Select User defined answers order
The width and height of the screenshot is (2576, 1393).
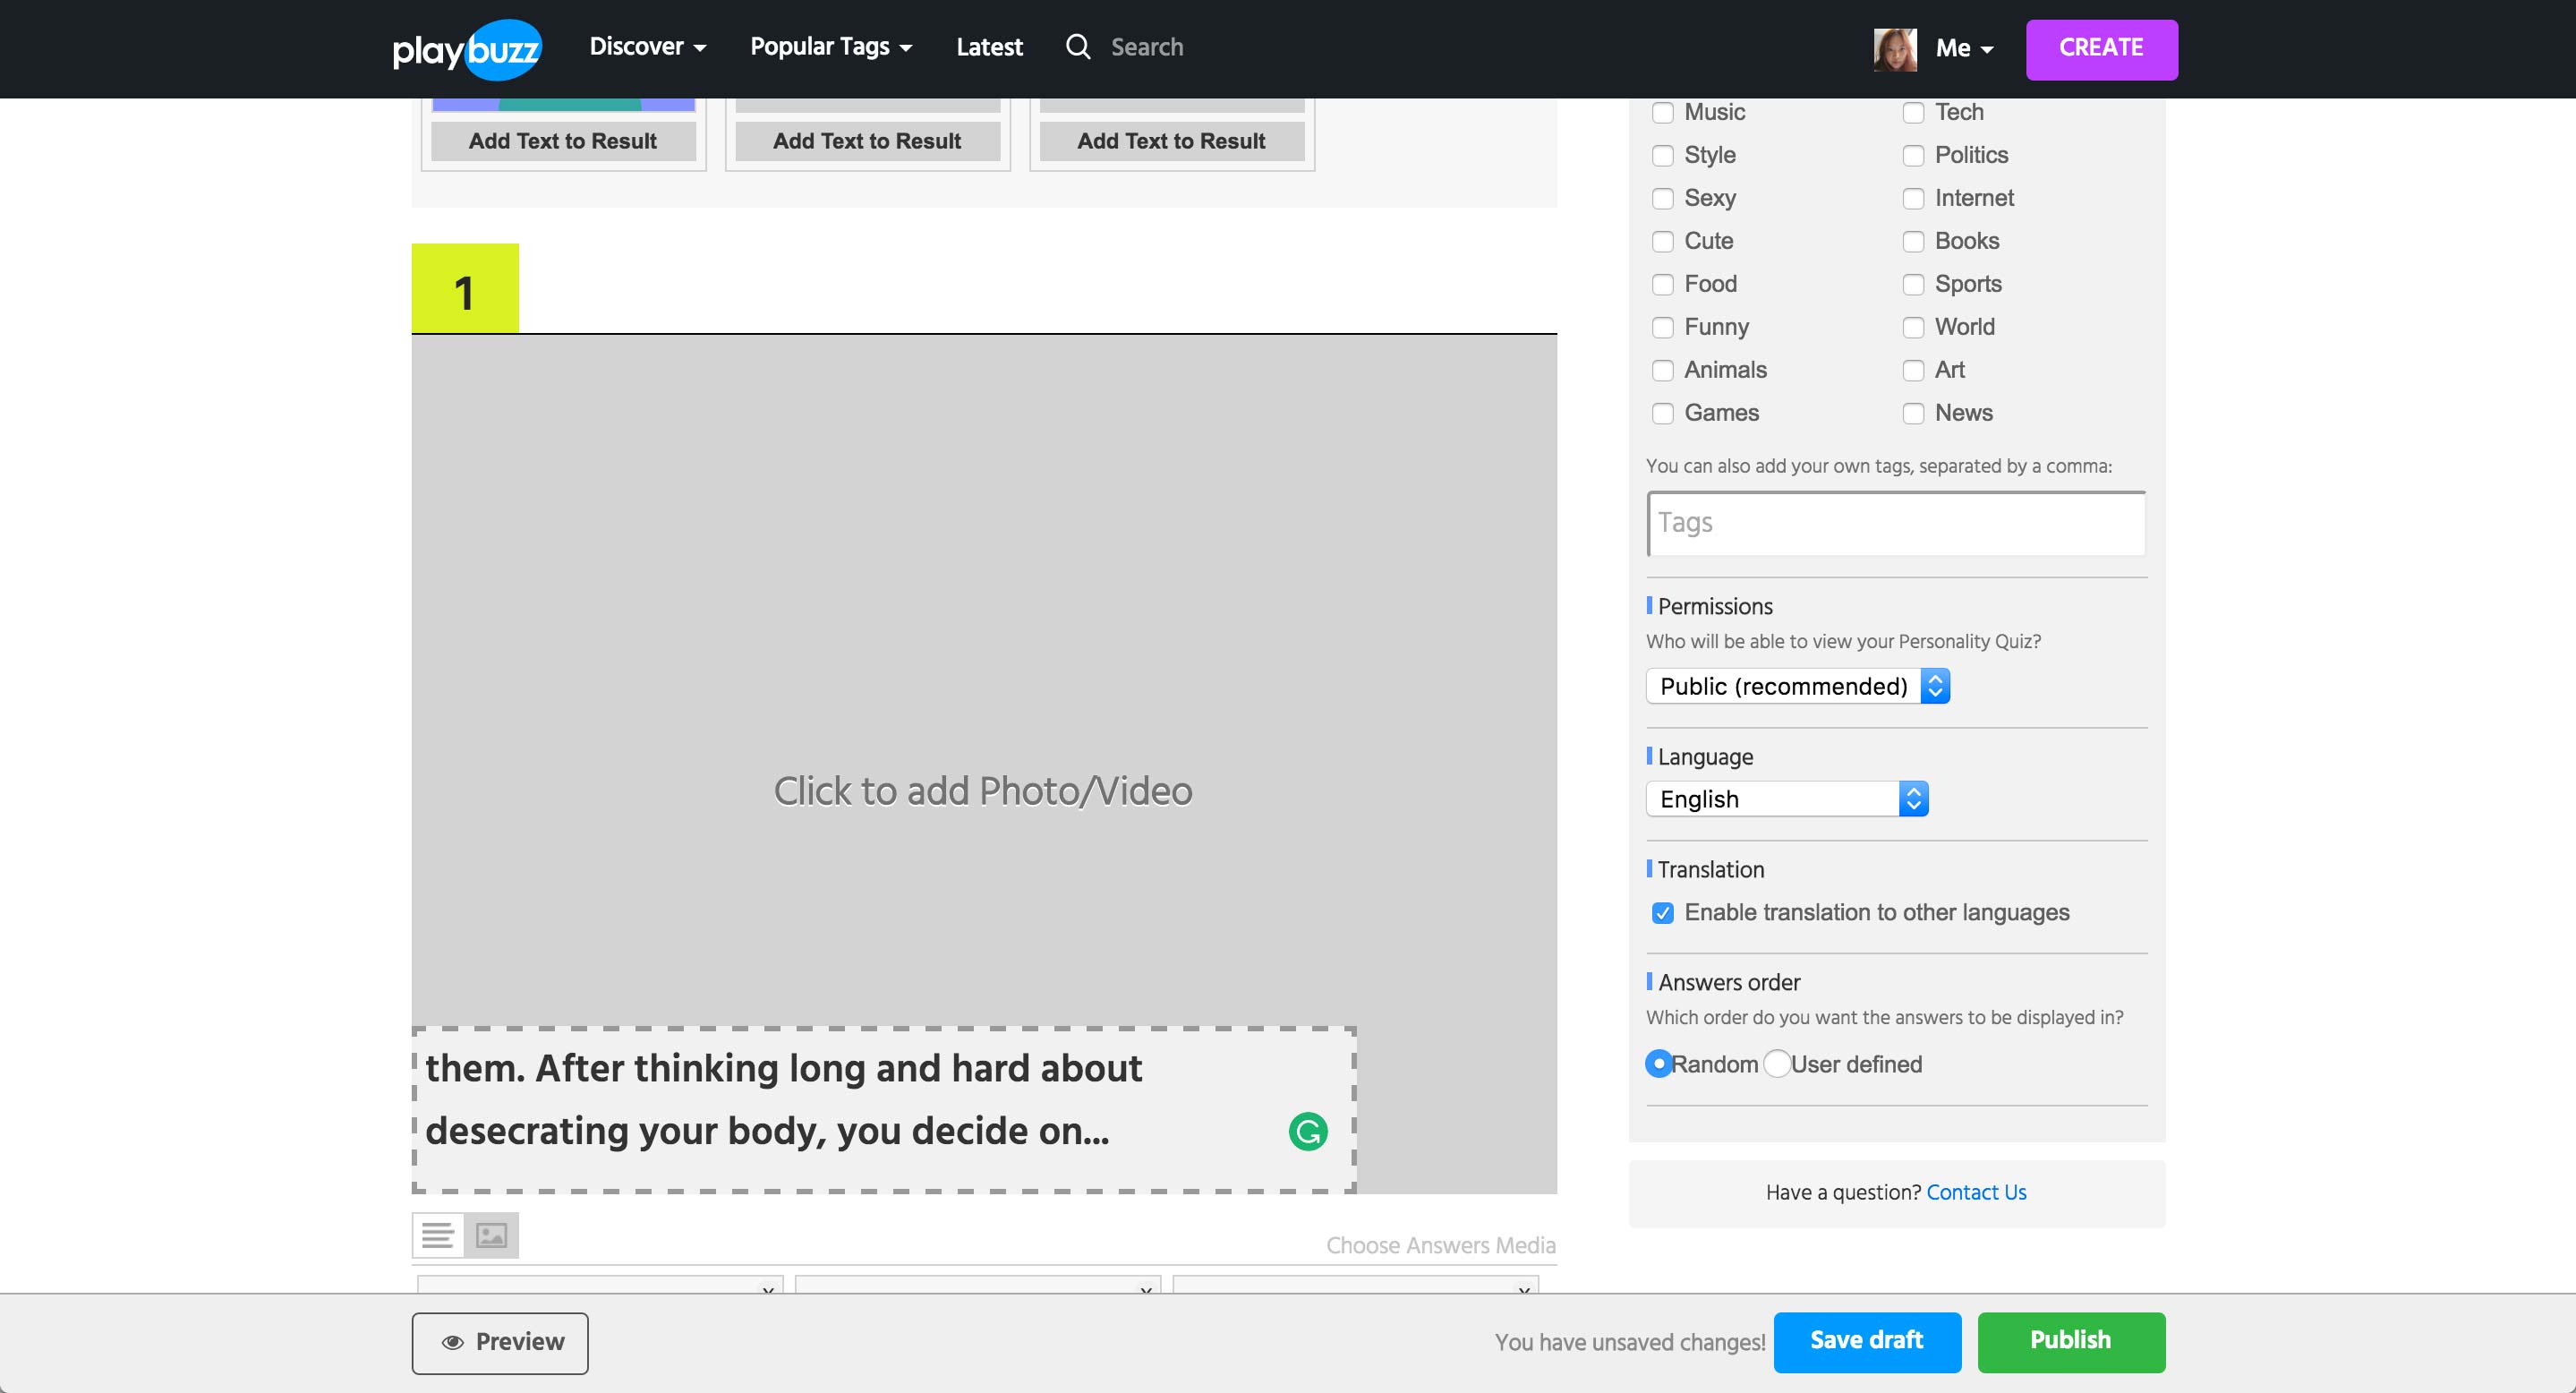1776,1063
